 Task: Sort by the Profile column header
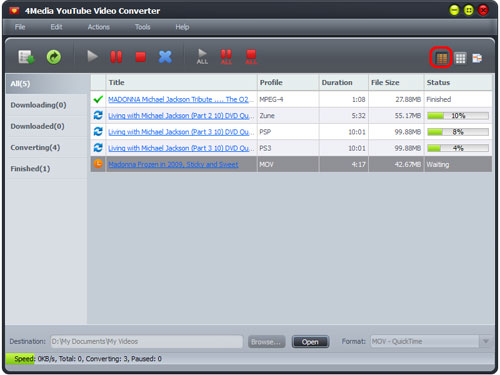click(x=288, y=82)
